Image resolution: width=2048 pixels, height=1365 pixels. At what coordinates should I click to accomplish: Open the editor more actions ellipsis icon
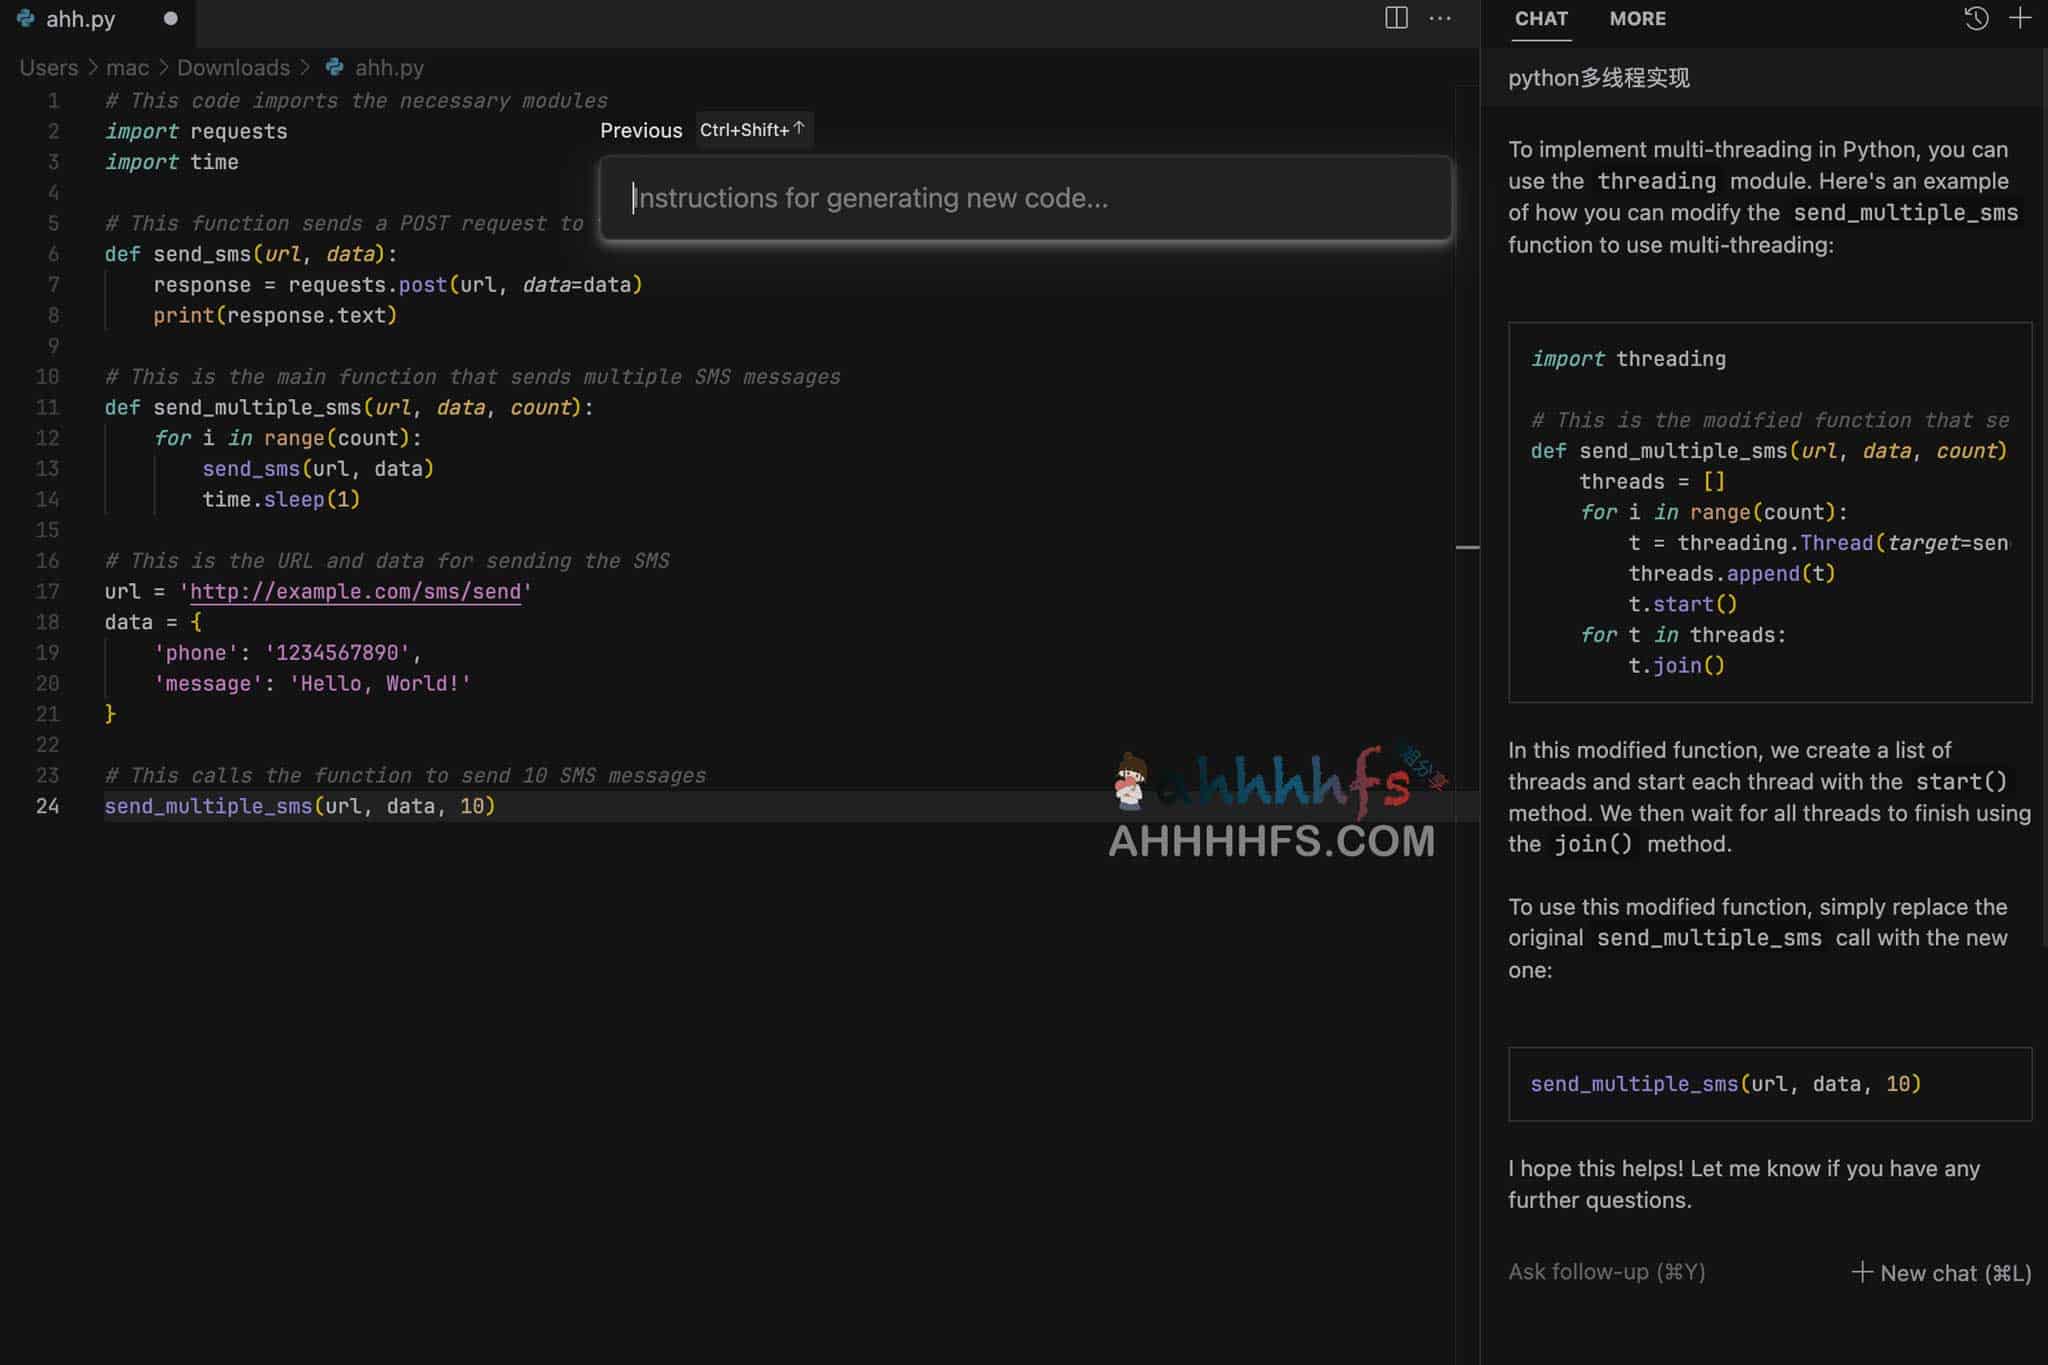point(1441,18)
